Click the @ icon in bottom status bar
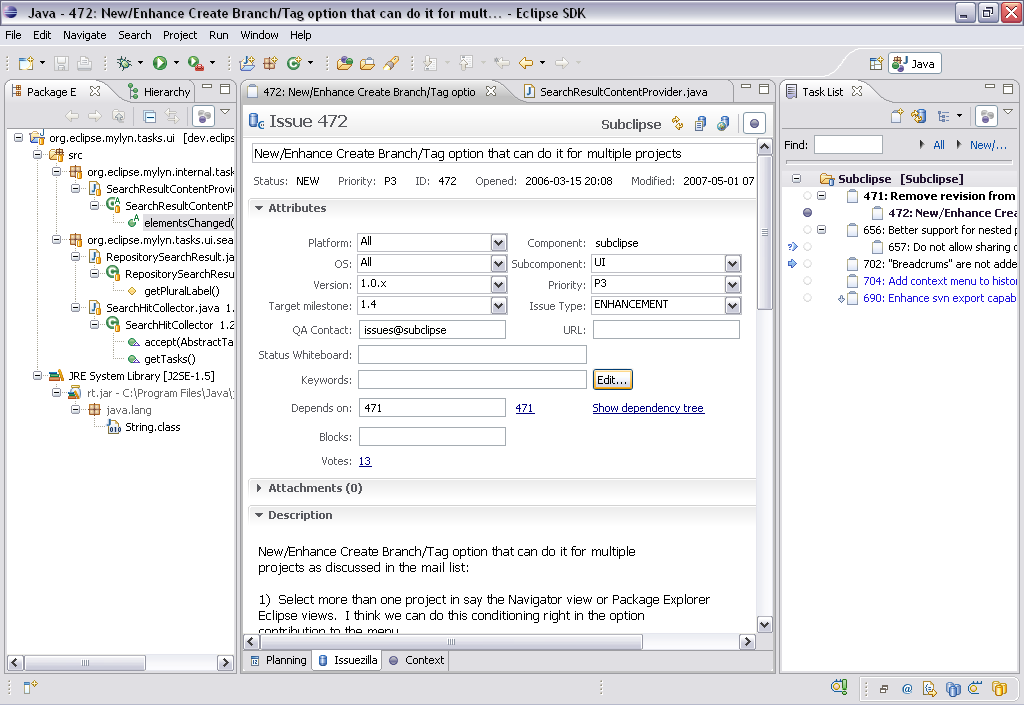 [x=907, y=688]
